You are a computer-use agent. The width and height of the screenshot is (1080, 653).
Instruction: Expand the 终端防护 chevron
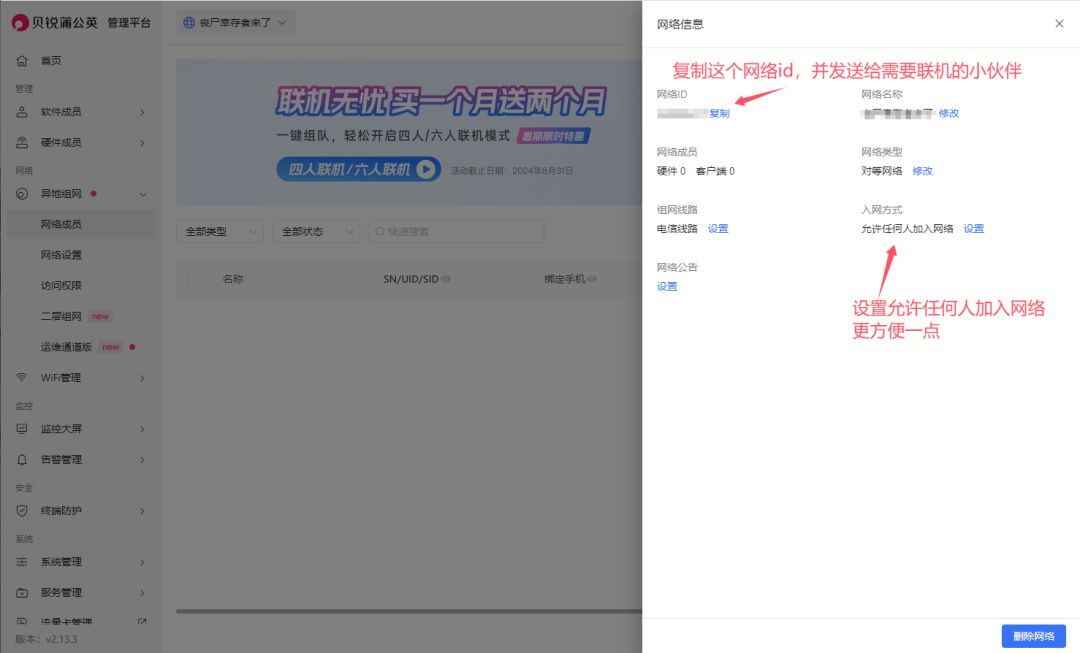(x=143, y=511)
